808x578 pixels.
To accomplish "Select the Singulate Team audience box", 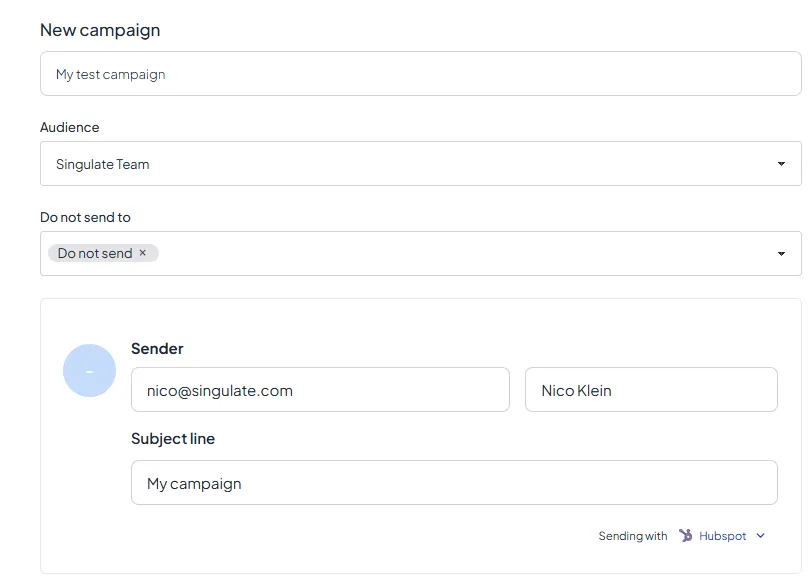I will coord(420,164).
